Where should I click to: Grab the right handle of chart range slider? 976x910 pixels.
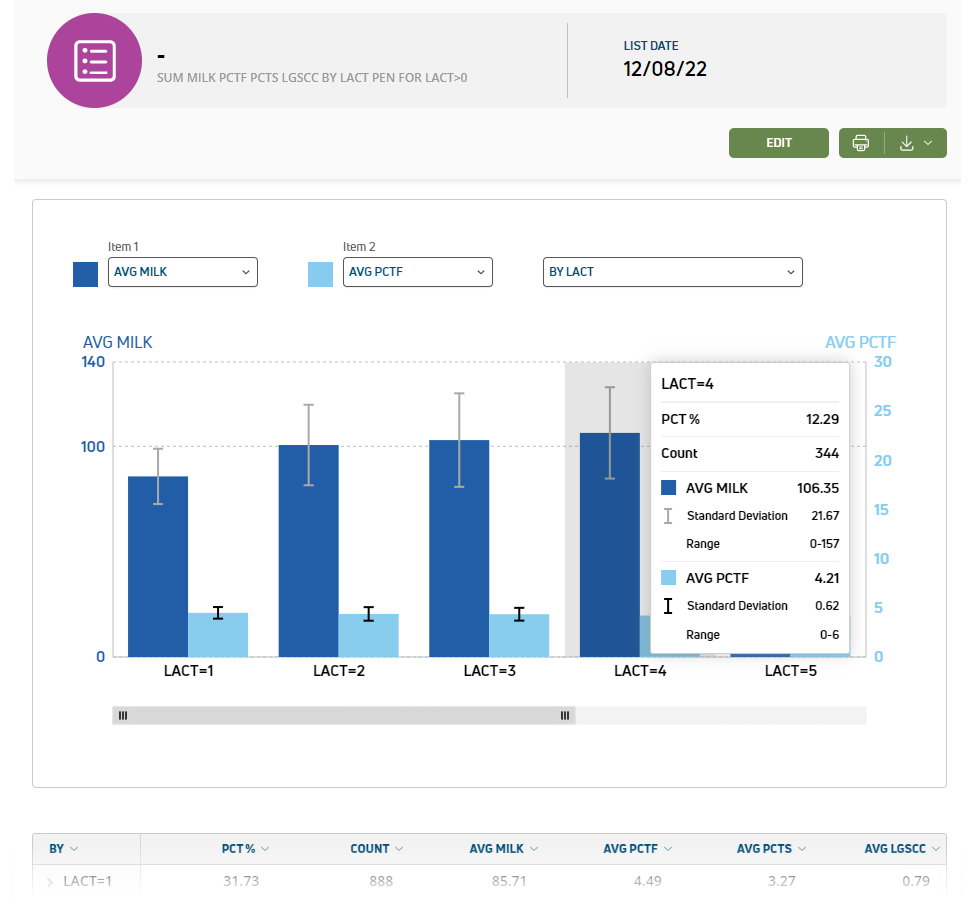point(565,715)
